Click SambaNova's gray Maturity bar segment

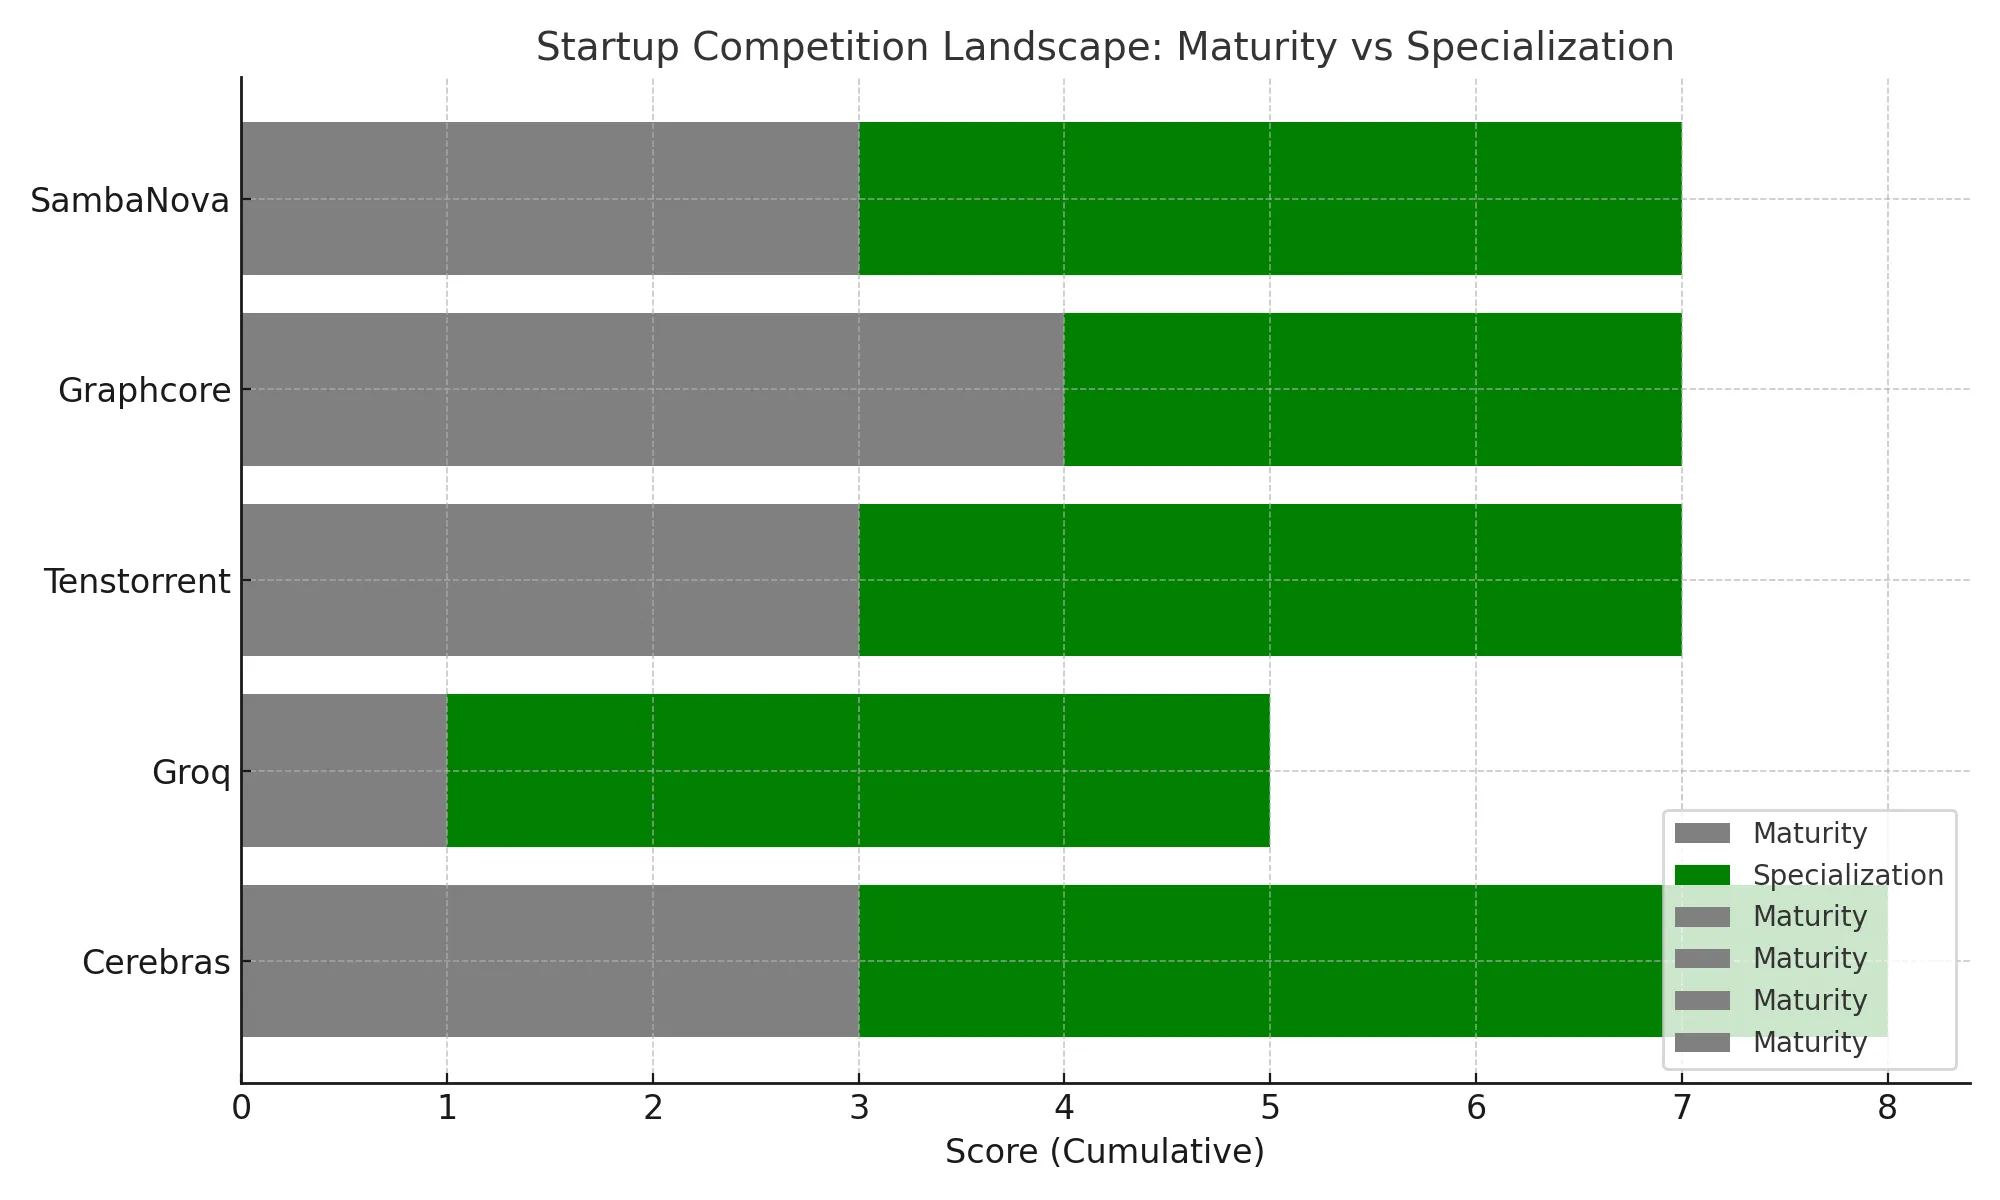click(550, 198)
